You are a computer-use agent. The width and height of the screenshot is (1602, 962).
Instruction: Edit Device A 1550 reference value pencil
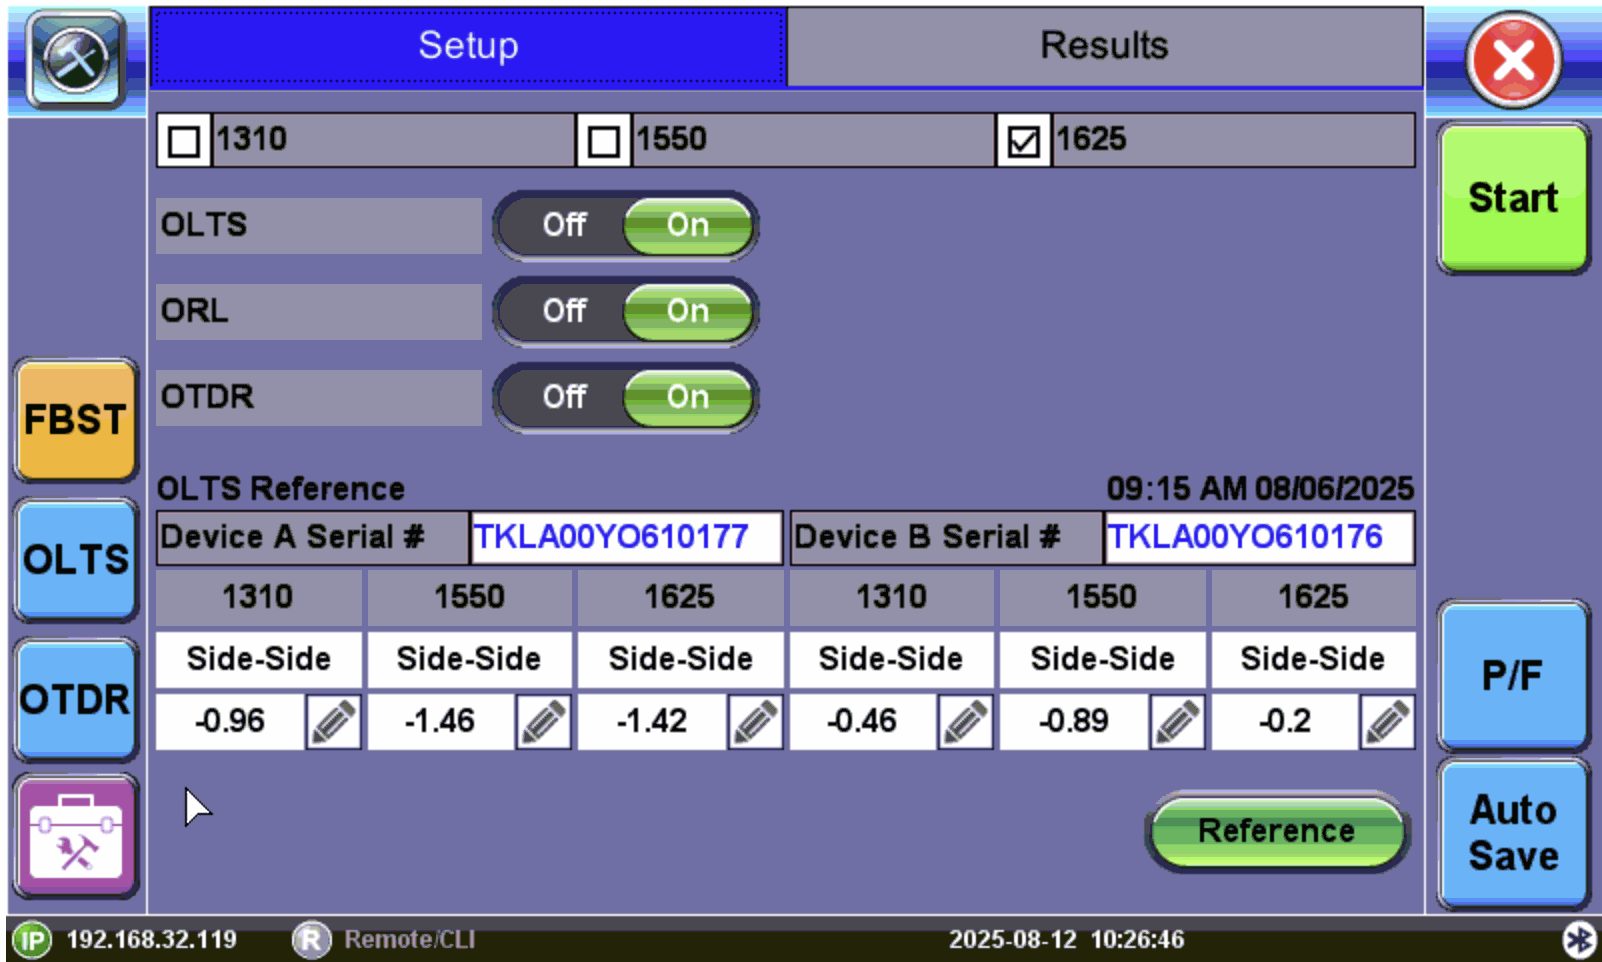544,721
